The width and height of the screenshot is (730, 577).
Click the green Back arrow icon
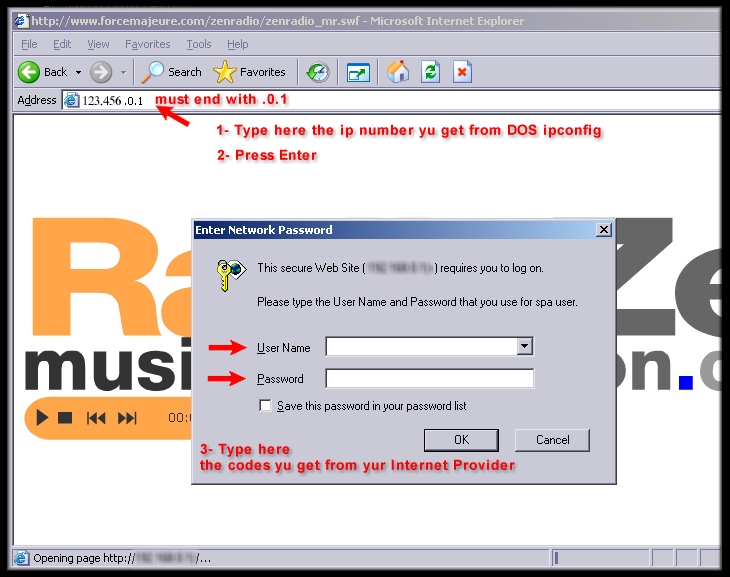pyautogui.click(x=29, y=72)
